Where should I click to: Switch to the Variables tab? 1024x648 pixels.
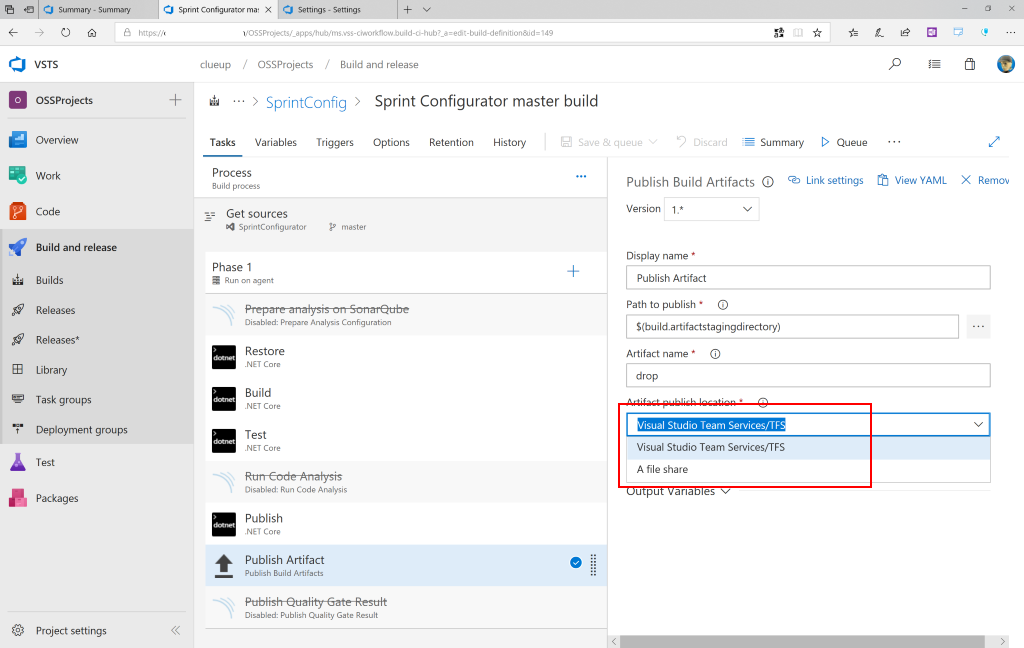[276, 142]
